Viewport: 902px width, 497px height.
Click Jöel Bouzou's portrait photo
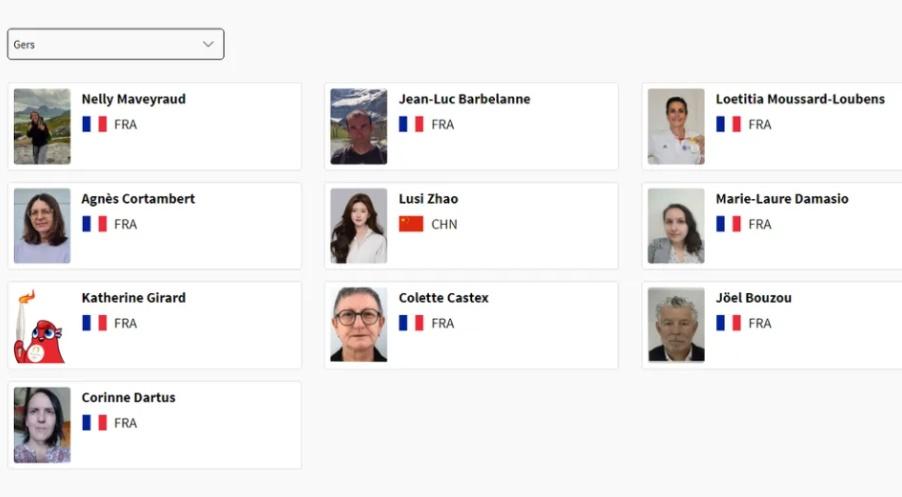pyautogui.click(x=676, y=325)
